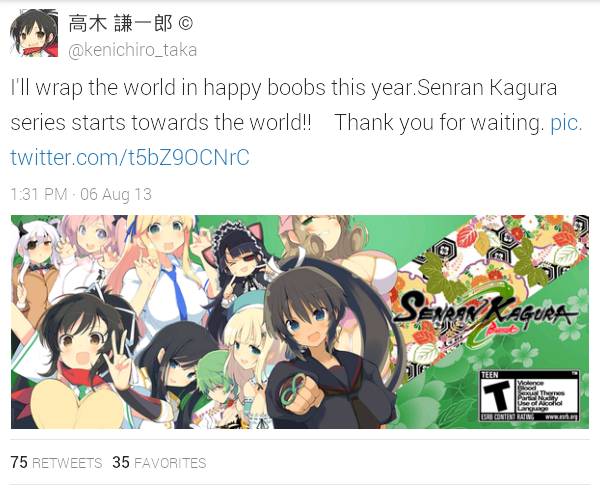Viewport: 600px width, 488px height.
Task: Click the profile avatar picture
Action: pyautogui.click(x=34, y=33)
